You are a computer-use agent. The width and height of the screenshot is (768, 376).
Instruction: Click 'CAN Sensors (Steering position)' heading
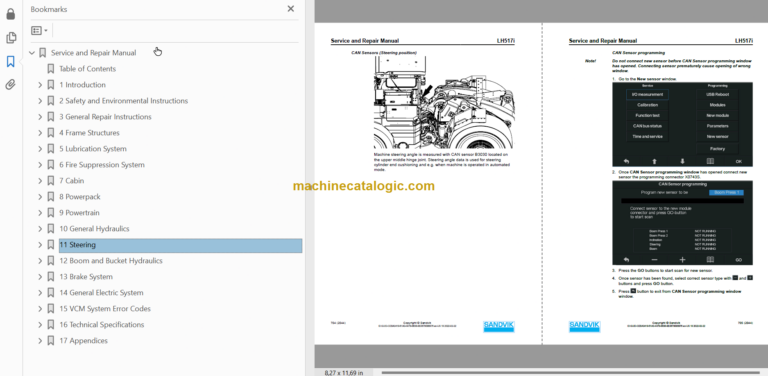pyautogui.click(x=384, y=52)
